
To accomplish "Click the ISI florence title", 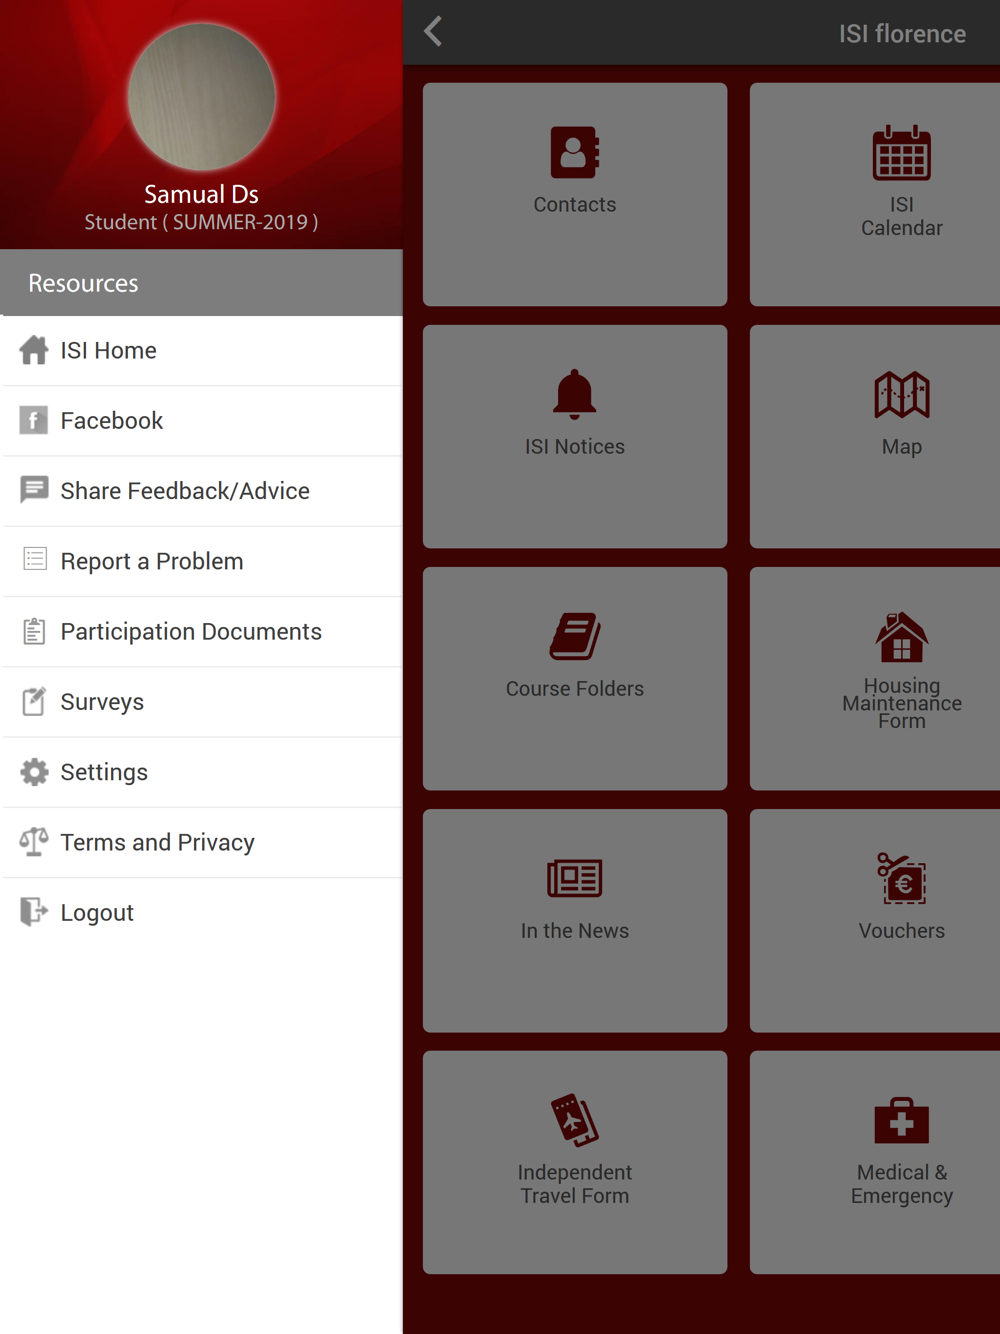I will pos(902,33).
